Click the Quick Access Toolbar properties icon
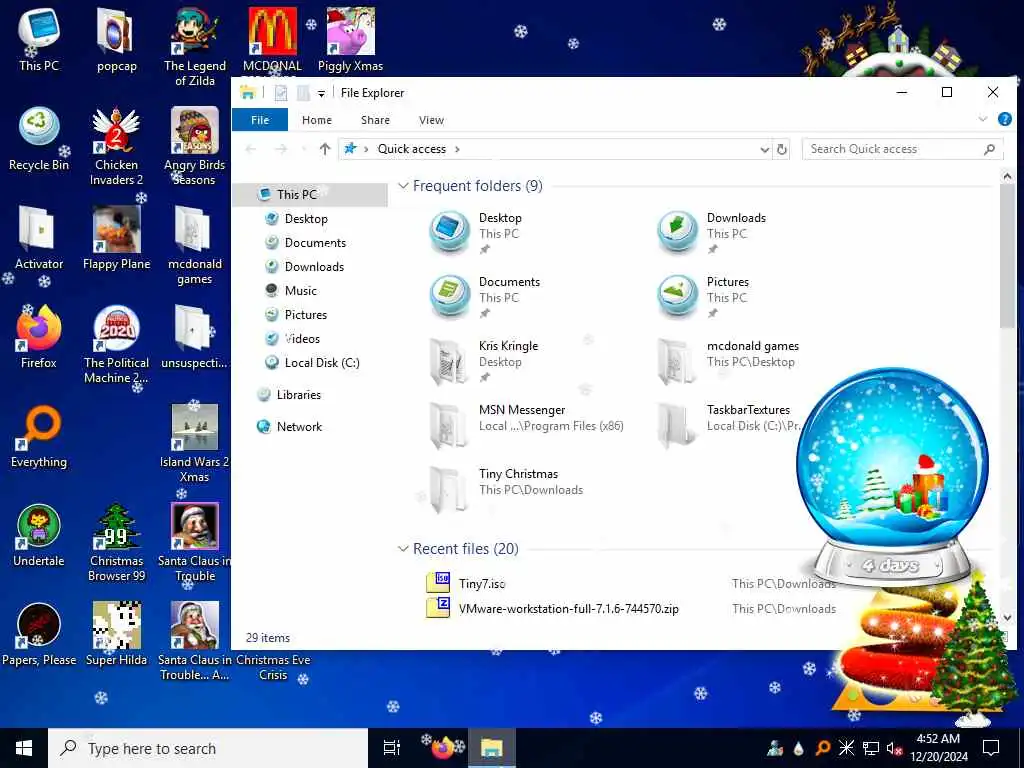Image resolution: width=1024 pixels, height=768 pixels. [x=281, y=93]
